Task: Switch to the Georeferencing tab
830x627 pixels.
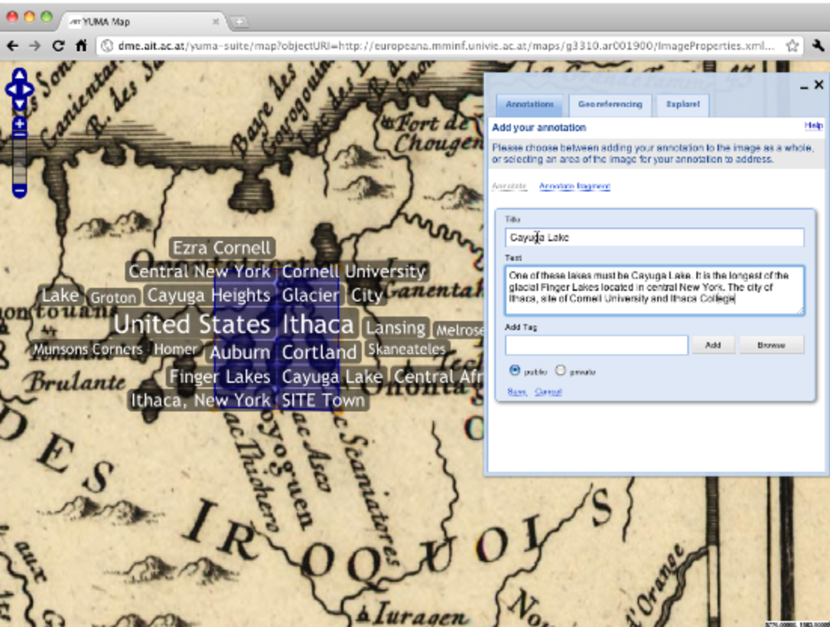Action: [610, 104]
